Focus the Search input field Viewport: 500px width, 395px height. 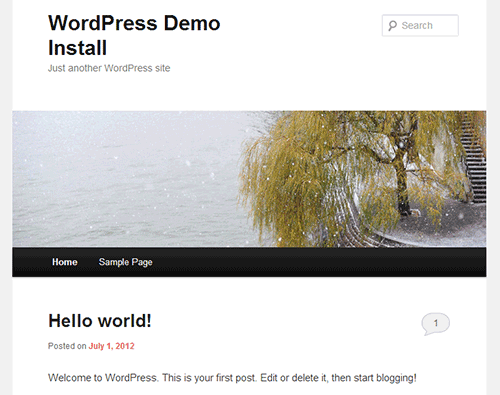click(x=420, y=25)
